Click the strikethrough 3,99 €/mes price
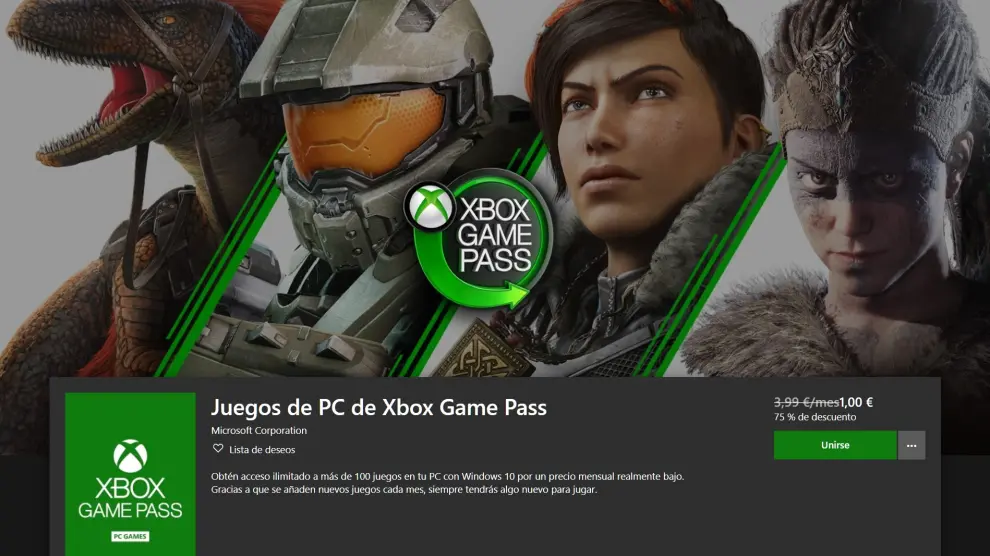This screenshot has height=556, width=990. (x=806, y=402)
